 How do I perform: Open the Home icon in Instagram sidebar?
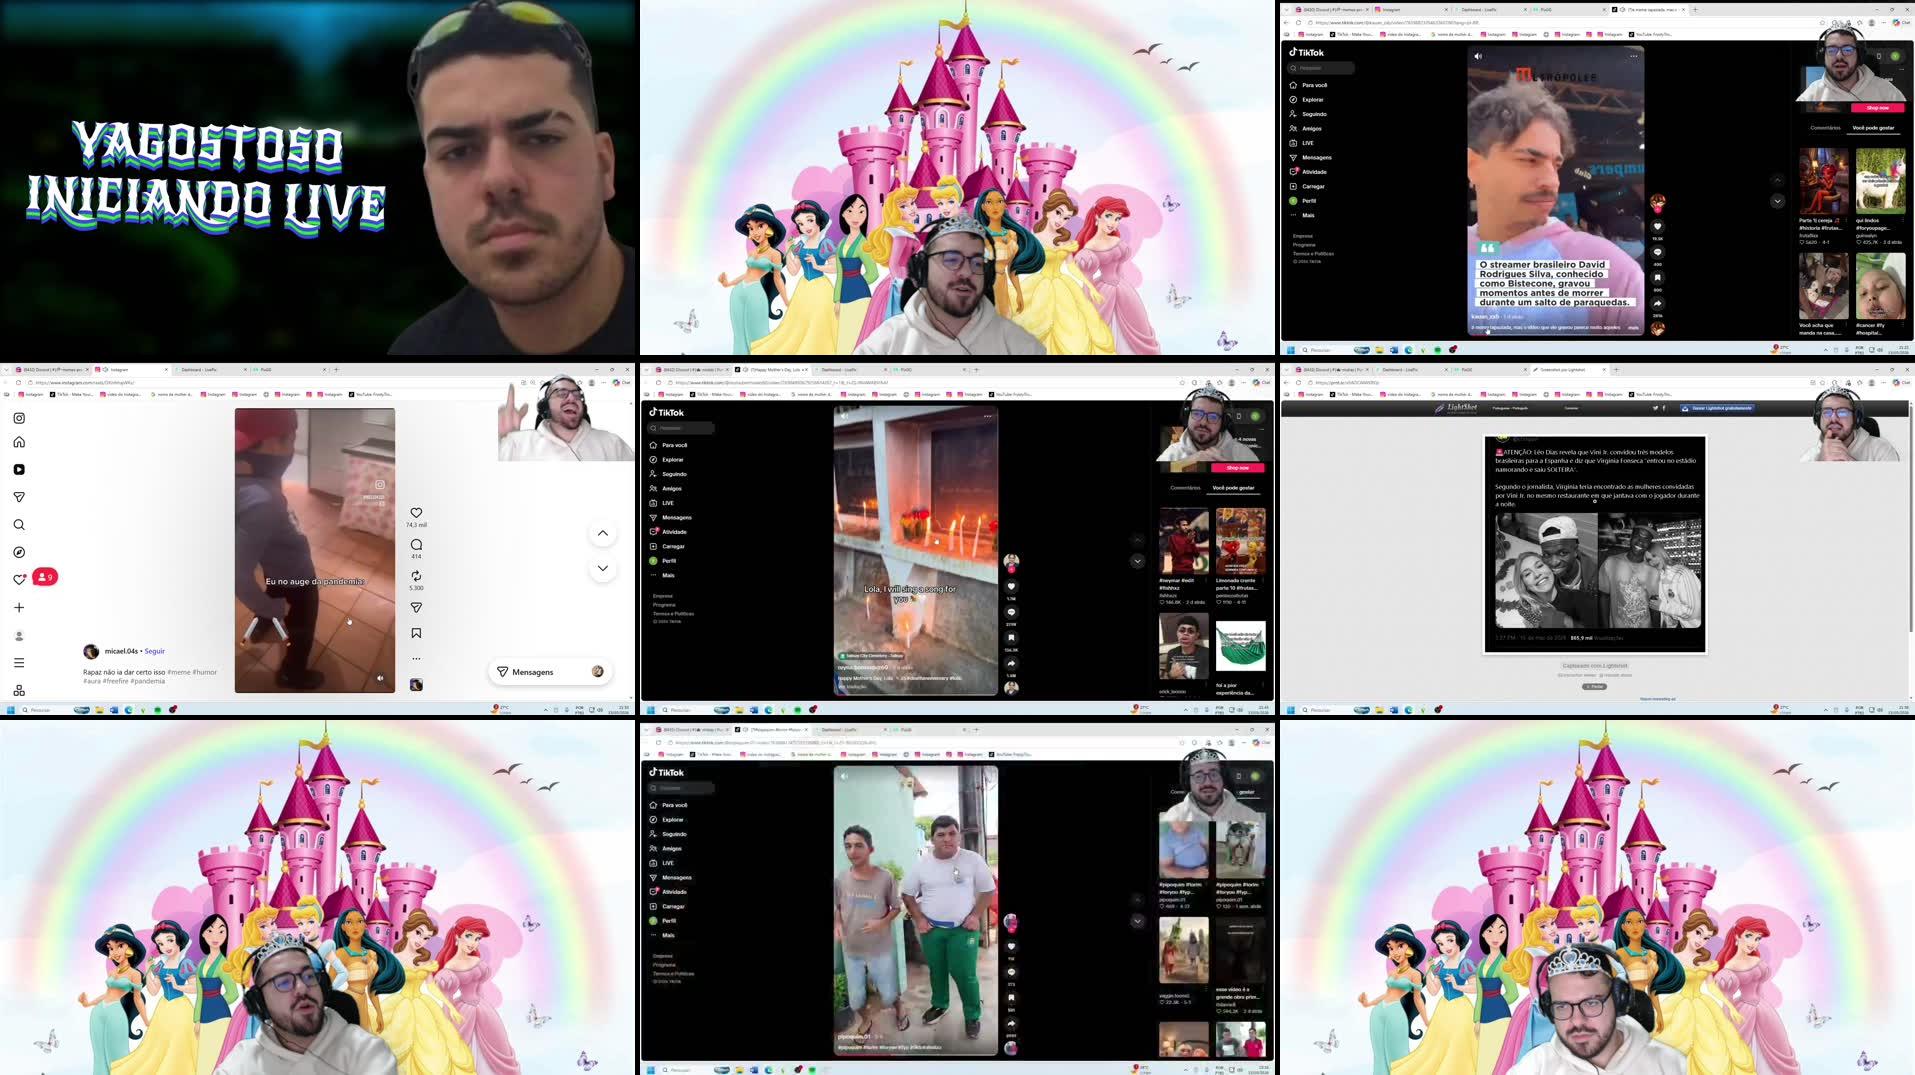19,442
